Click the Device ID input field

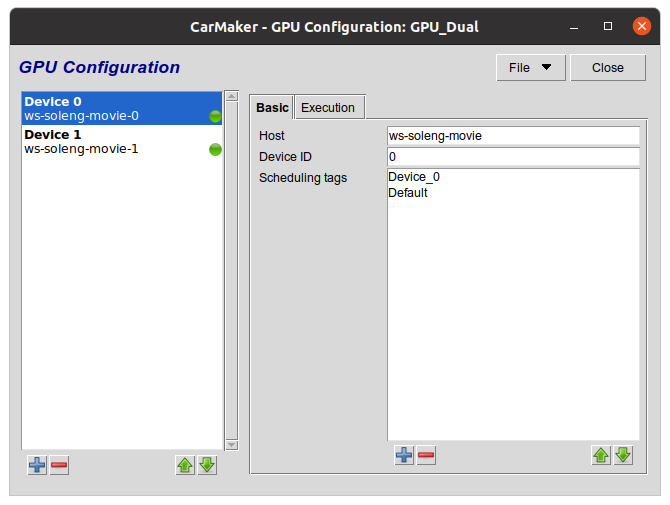tap(512, 157)
